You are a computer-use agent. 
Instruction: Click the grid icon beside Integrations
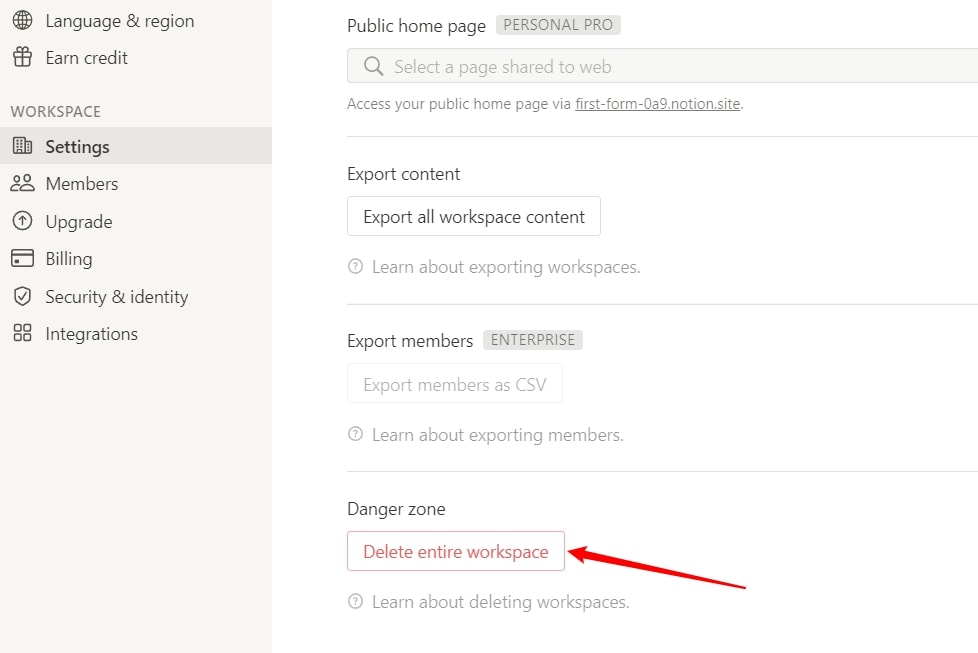coord(22,333)
